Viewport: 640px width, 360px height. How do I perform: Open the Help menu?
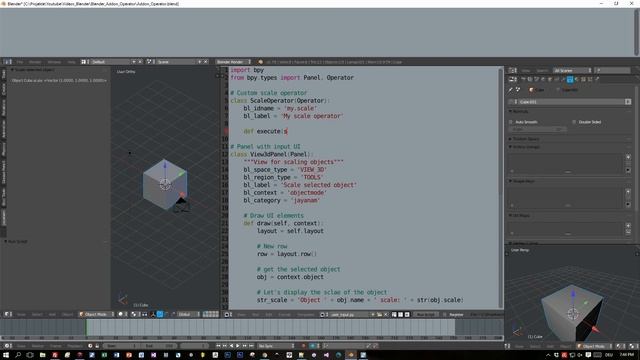(x=71, y=62)
